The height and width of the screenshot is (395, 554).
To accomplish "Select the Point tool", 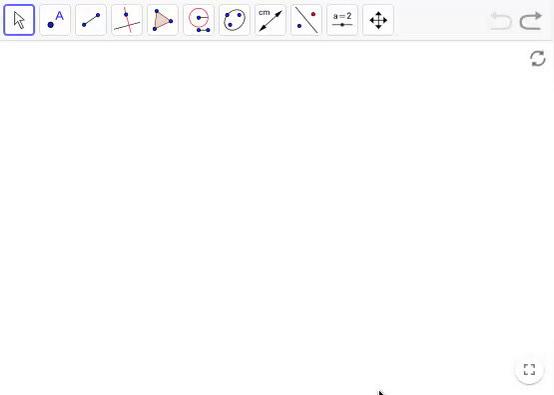I will click(x=55, y=20).
